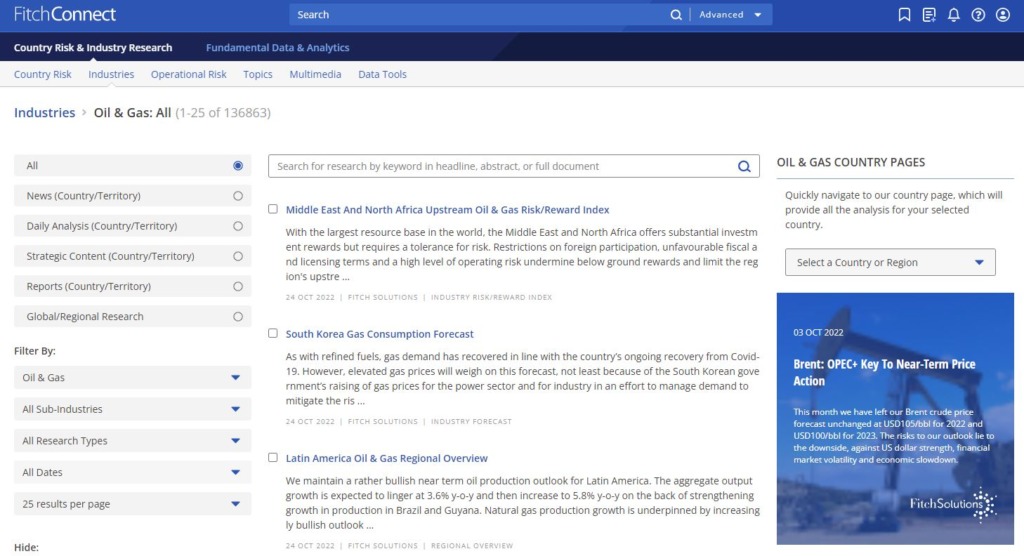Image resolution: width=1024 pixels, height=556 pixels.
Task: Click the notes/report list icon
Action: point(929,15)
